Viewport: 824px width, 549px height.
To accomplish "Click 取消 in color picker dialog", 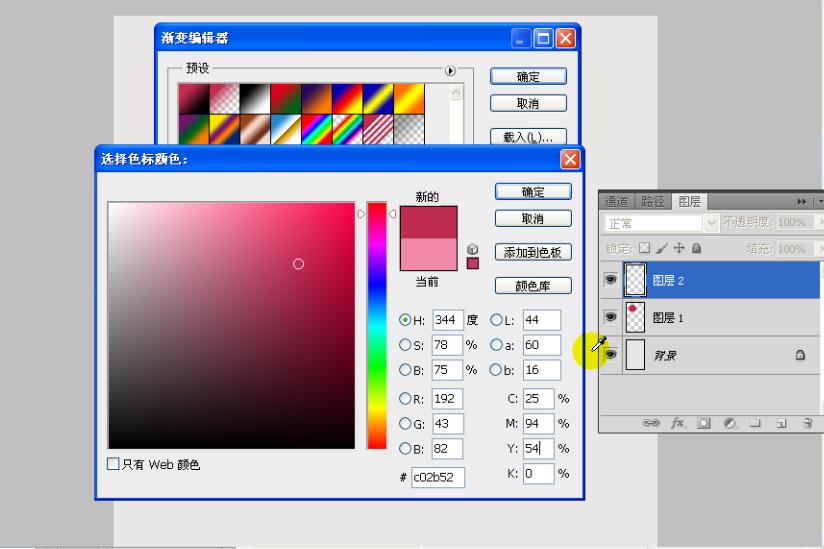I will [533, 219].
